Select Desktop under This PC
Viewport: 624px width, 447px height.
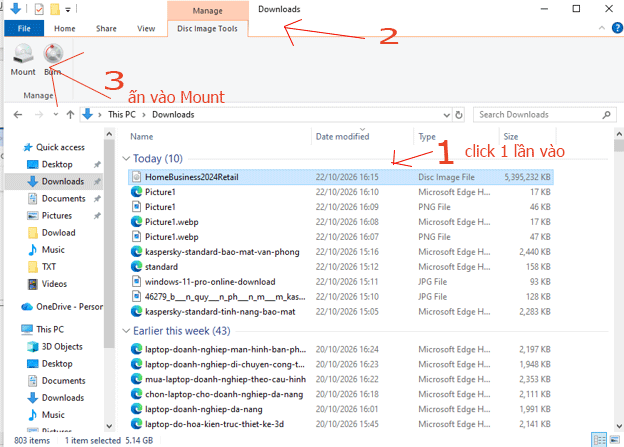point(57,364)
